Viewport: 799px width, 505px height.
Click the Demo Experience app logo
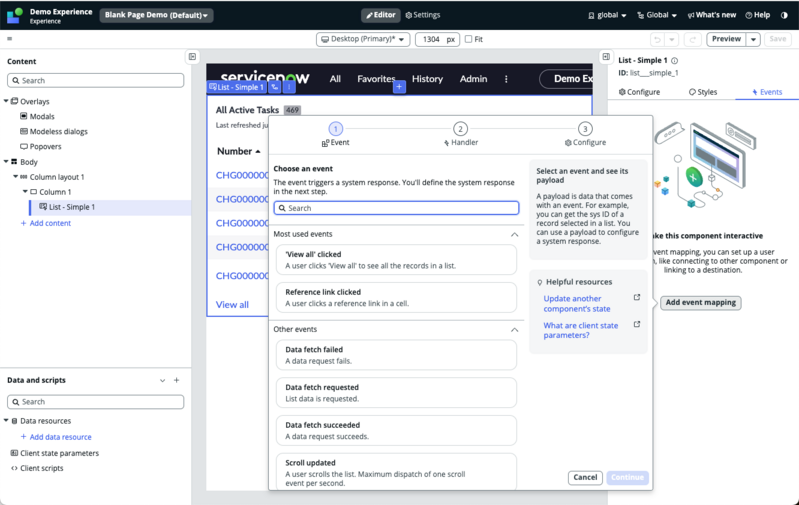pyautogui.click(x=15, y=15)
